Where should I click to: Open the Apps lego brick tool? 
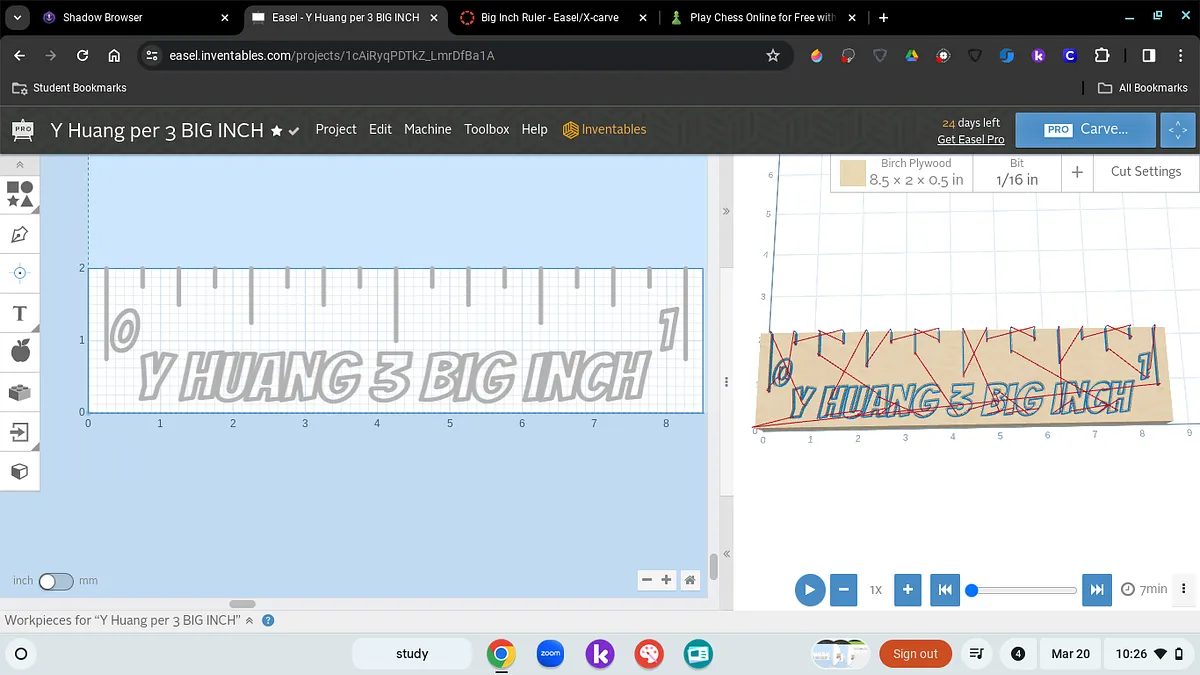coord(19,393)
